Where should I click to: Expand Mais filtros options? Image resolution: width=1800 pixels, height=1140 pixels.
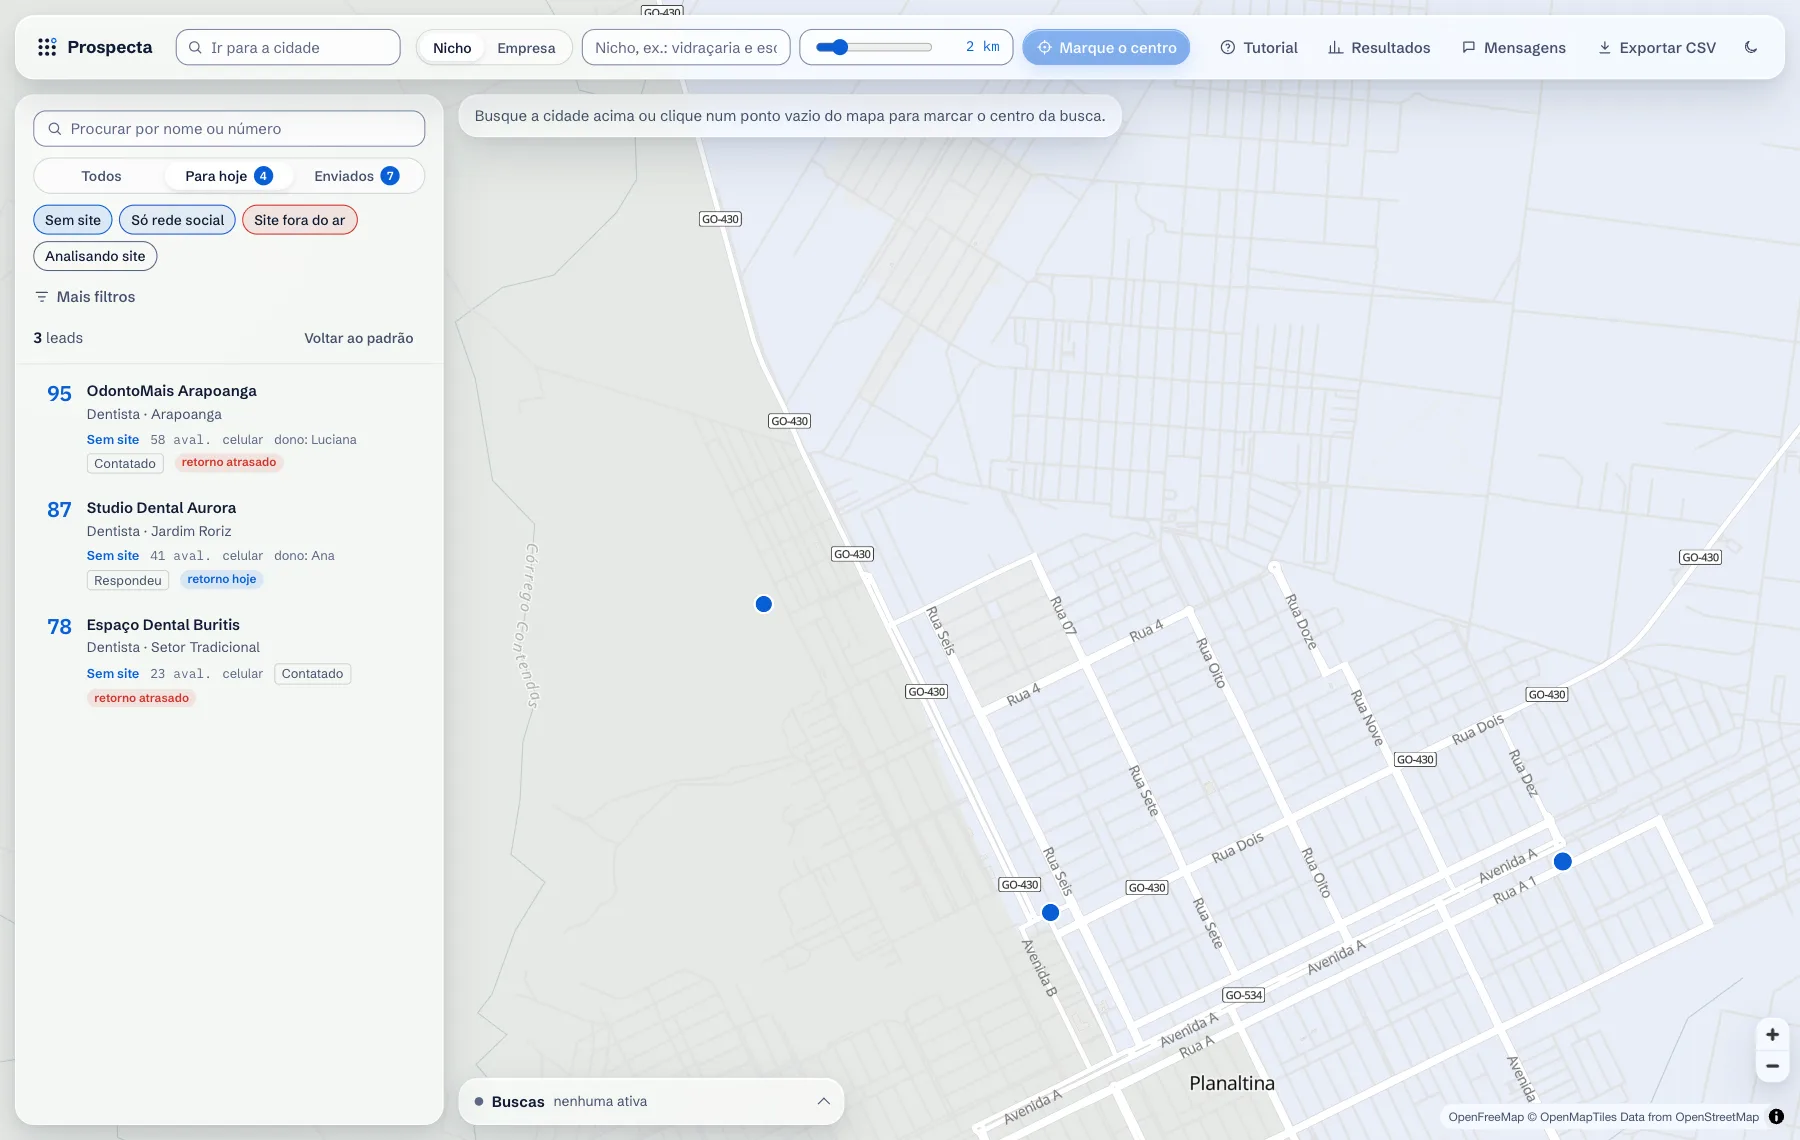click(x=85, y=297)
